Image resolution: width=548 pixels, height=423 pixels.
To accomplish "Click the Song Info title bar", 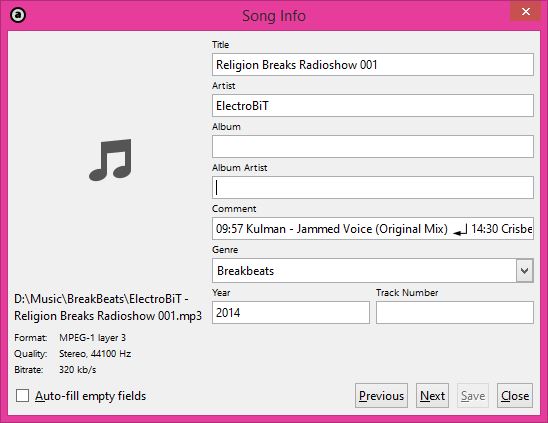I will 274,16.
